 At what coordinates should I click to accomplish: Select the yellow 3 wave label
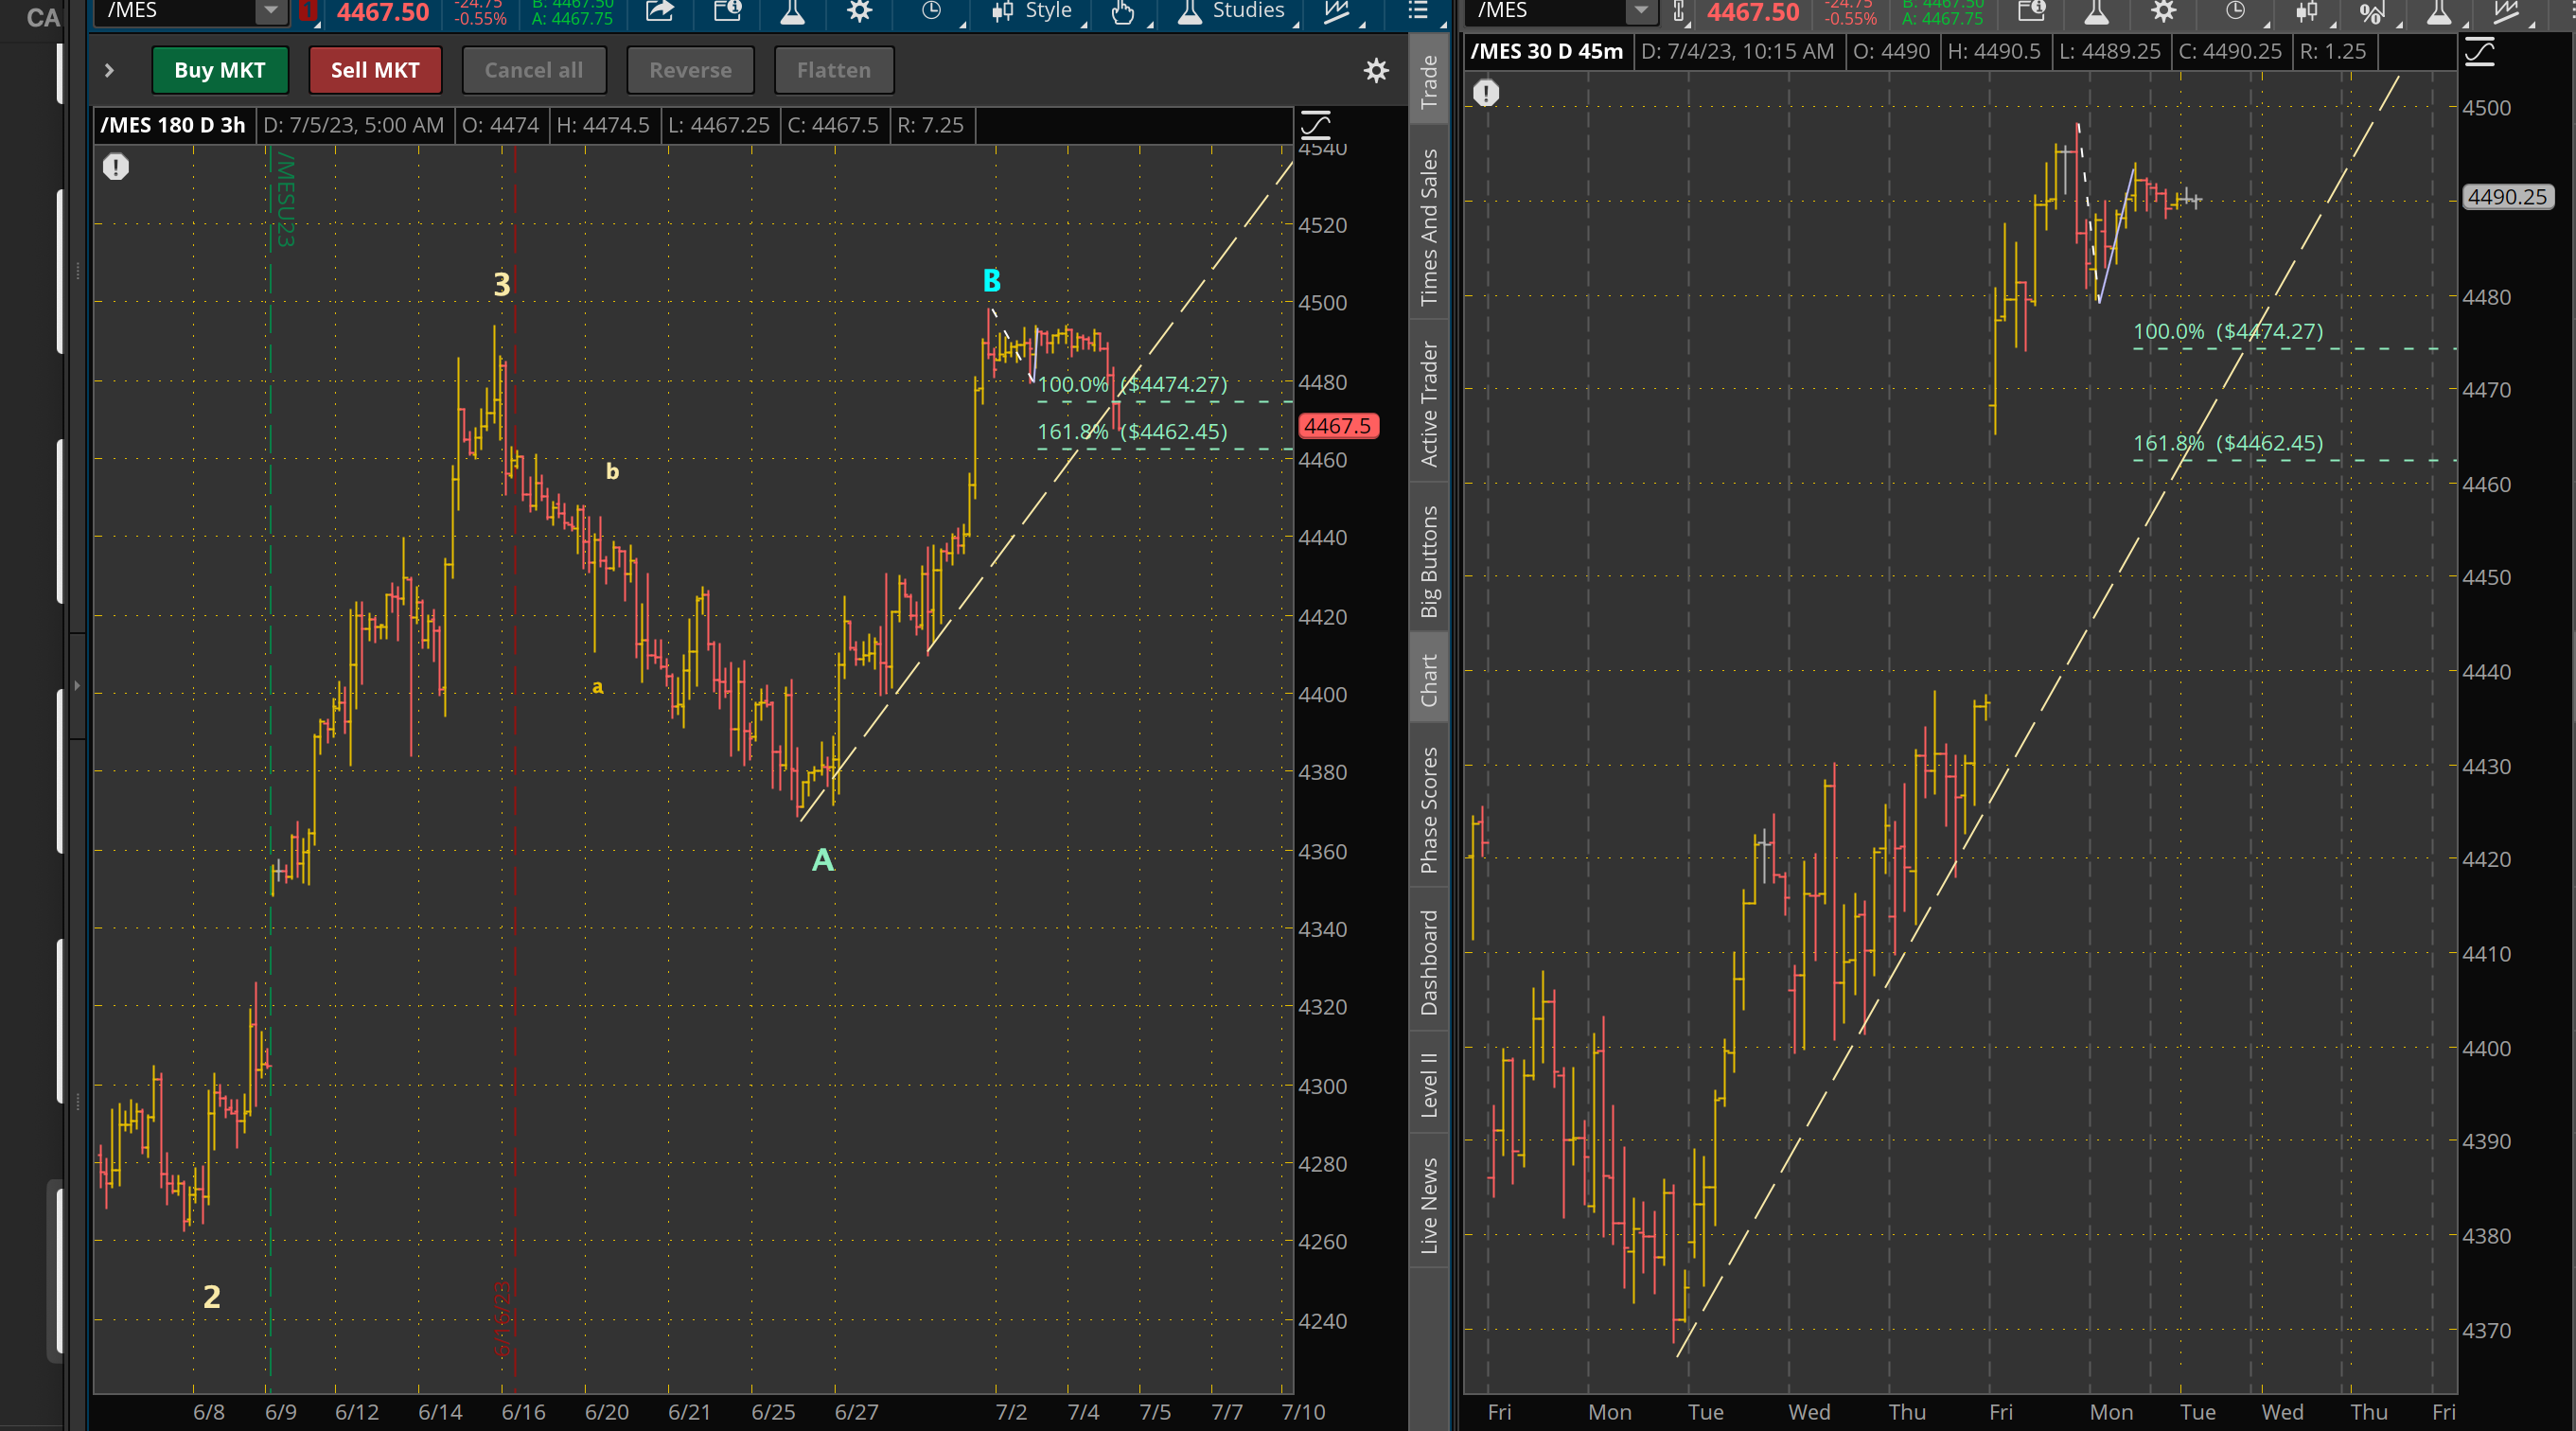(502, 285)
